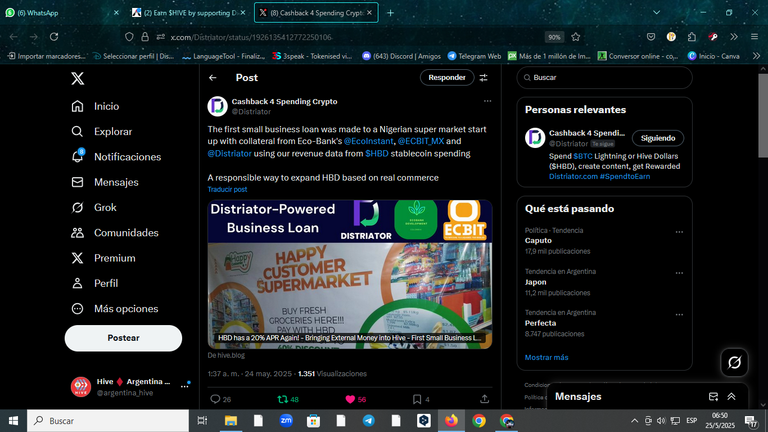This screenshot has height=432, width=768.
Task: Open the Japon trending topic
Action: pos(535,282)
